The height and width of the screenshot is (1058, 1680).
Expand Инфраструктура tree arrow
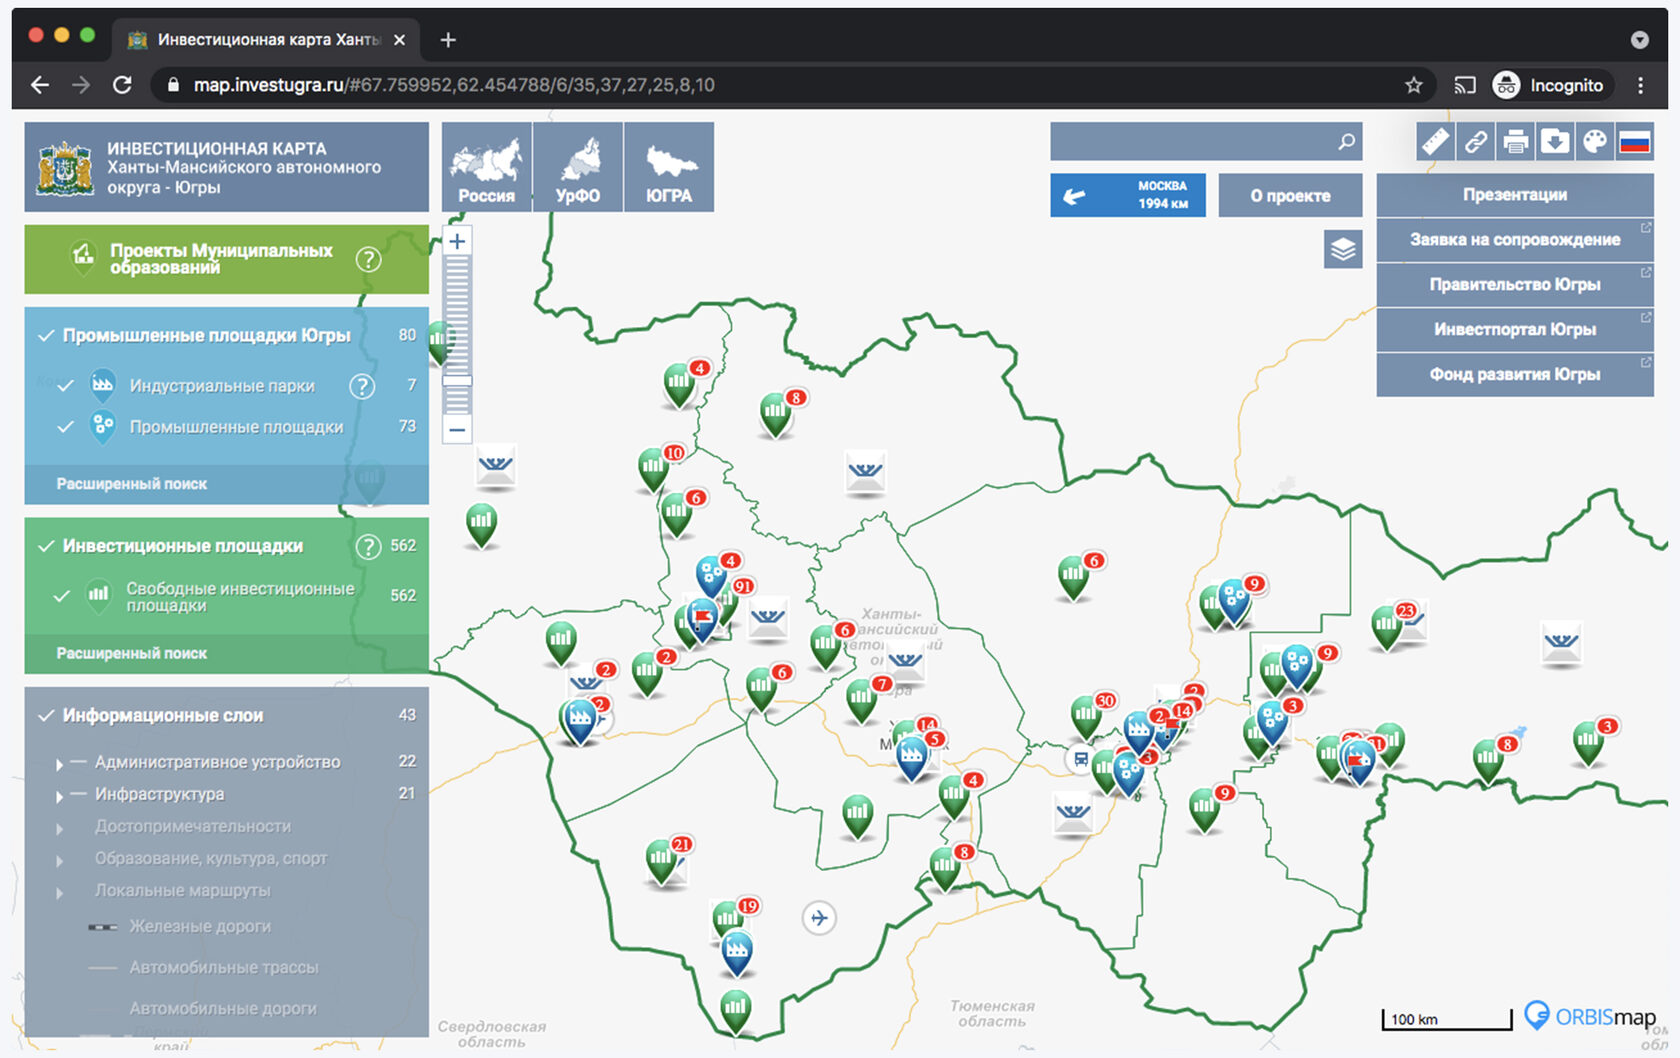[59, 796]
